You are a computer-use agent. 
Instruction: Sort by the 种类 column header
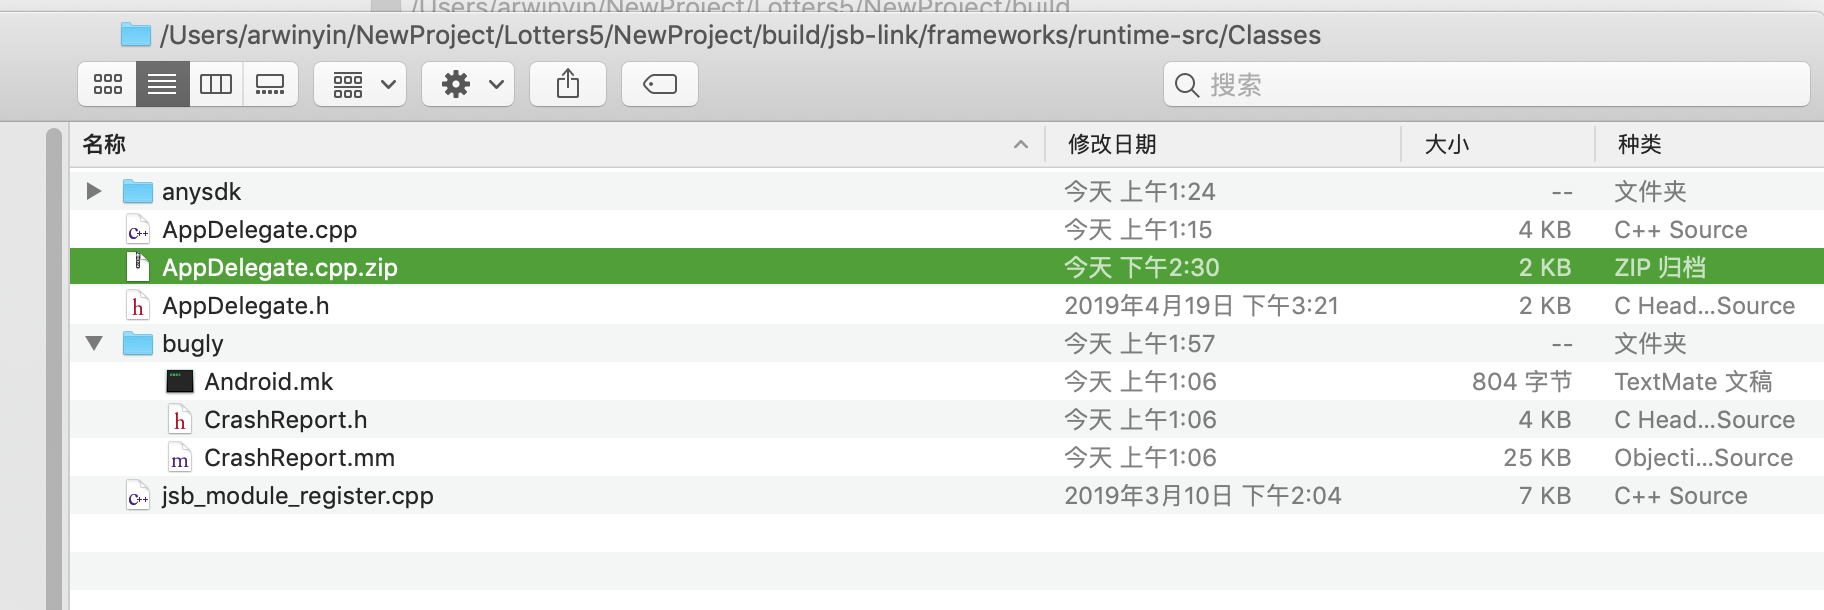tap(1640, 145)
